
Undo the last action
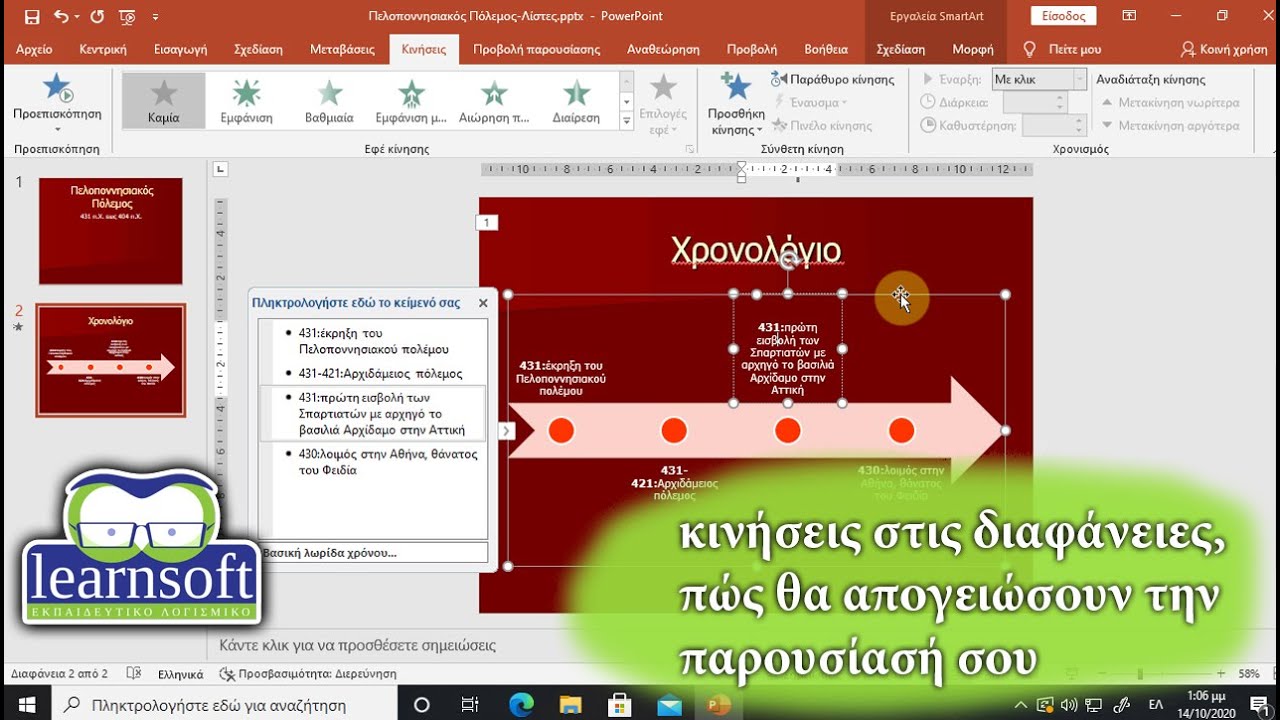pyautogui.click(x=60, y=17)
